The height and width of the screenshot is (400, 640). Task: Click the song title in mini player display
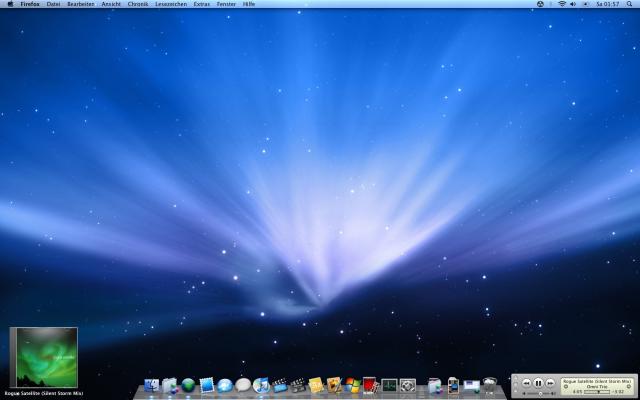click(598, 381)
